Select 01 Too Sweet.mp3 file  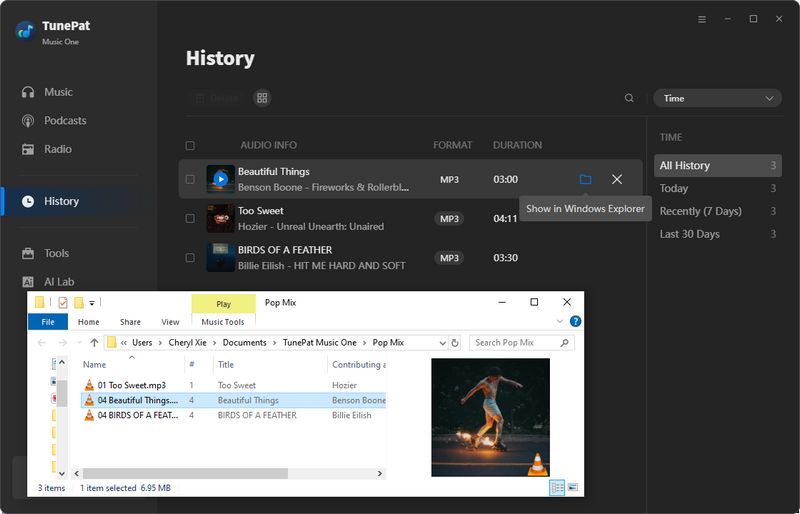[132, 385]
